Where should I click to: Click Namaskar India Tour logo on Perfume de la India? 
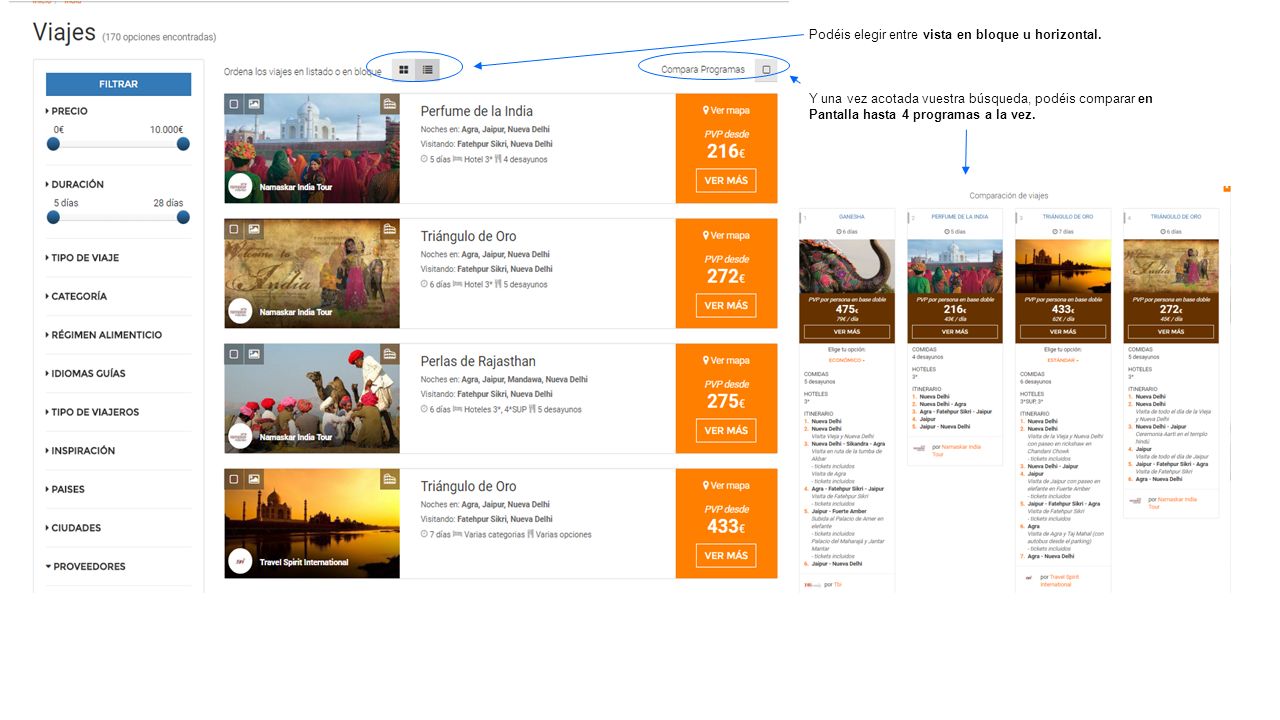click(x=240, y=186)
